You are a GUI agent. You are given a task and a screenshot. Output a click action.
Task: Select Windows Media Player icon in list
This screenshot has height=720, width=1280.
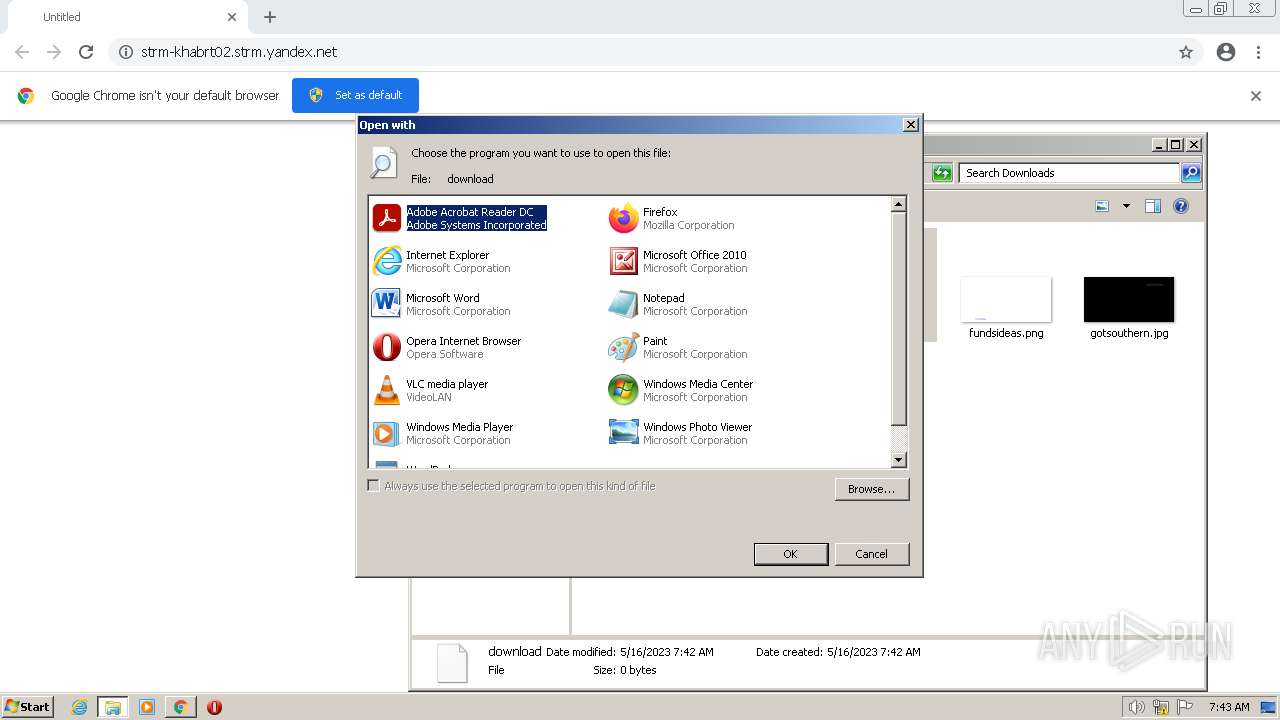click(387, 433)
